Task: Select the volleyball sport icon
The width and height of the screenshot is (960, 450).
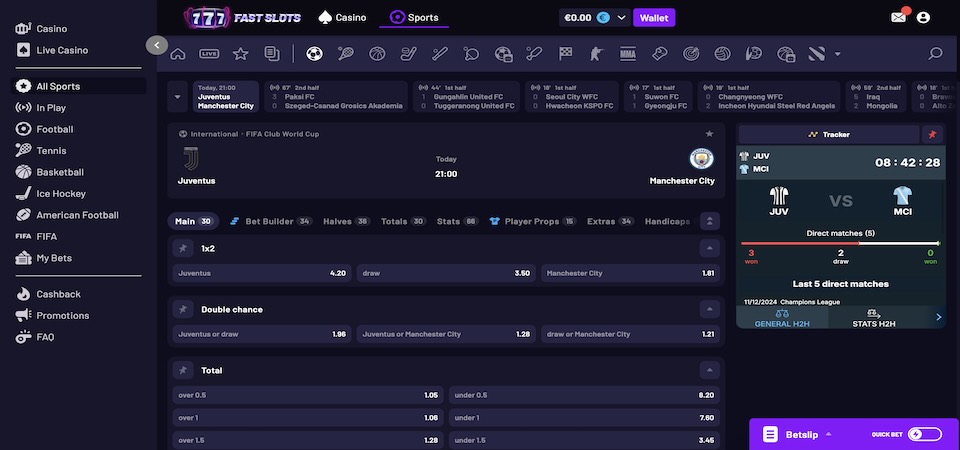Action: 722,54
